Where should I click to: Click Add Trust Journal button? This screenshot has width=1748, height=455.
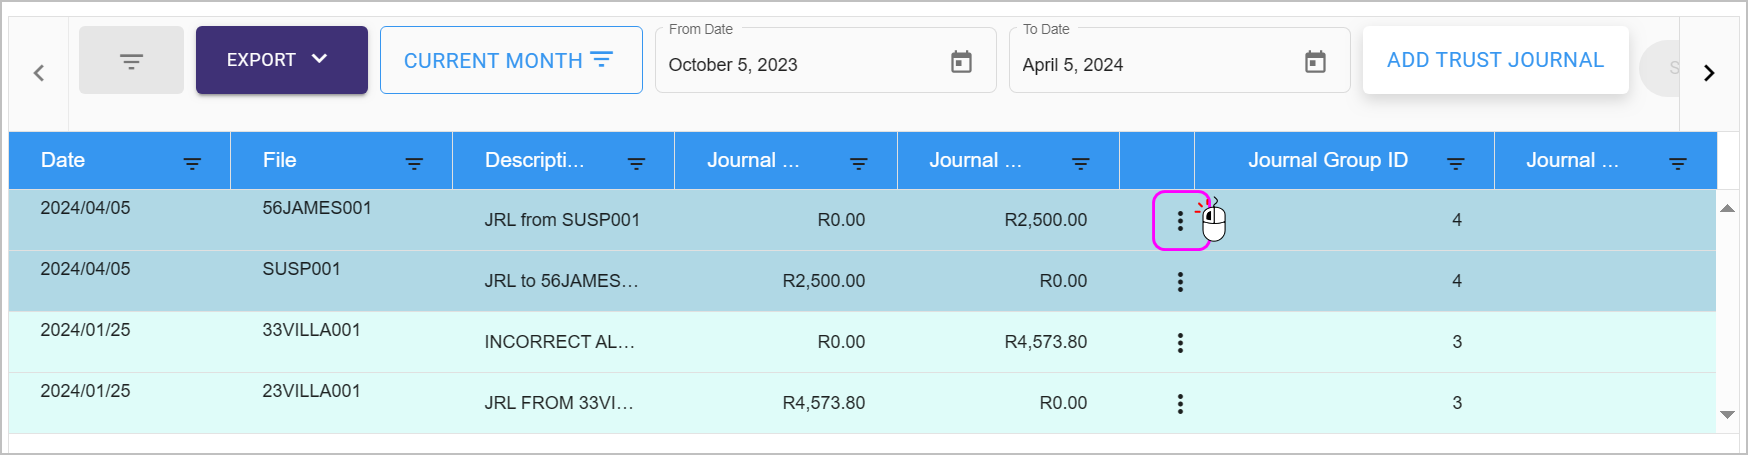click(1494, 60)
